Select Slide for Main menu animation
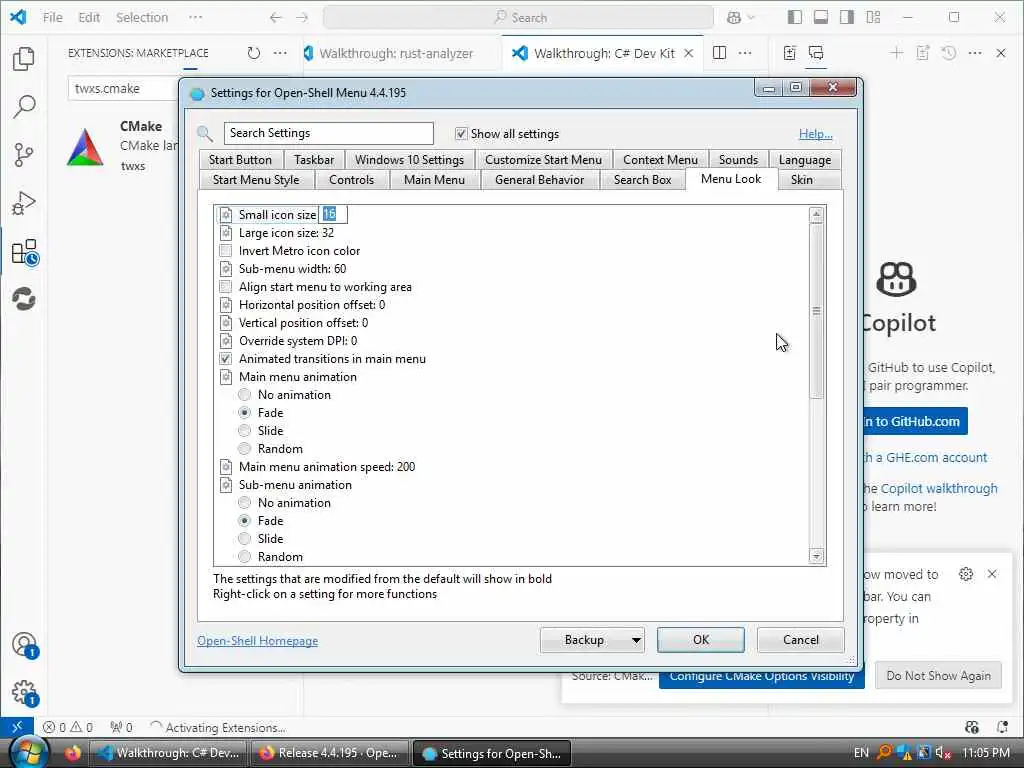 click(244, 430)
